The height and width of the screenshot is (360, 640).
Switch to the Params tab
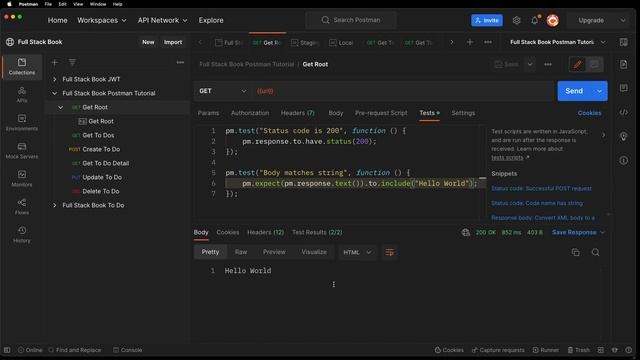point(209,113)
